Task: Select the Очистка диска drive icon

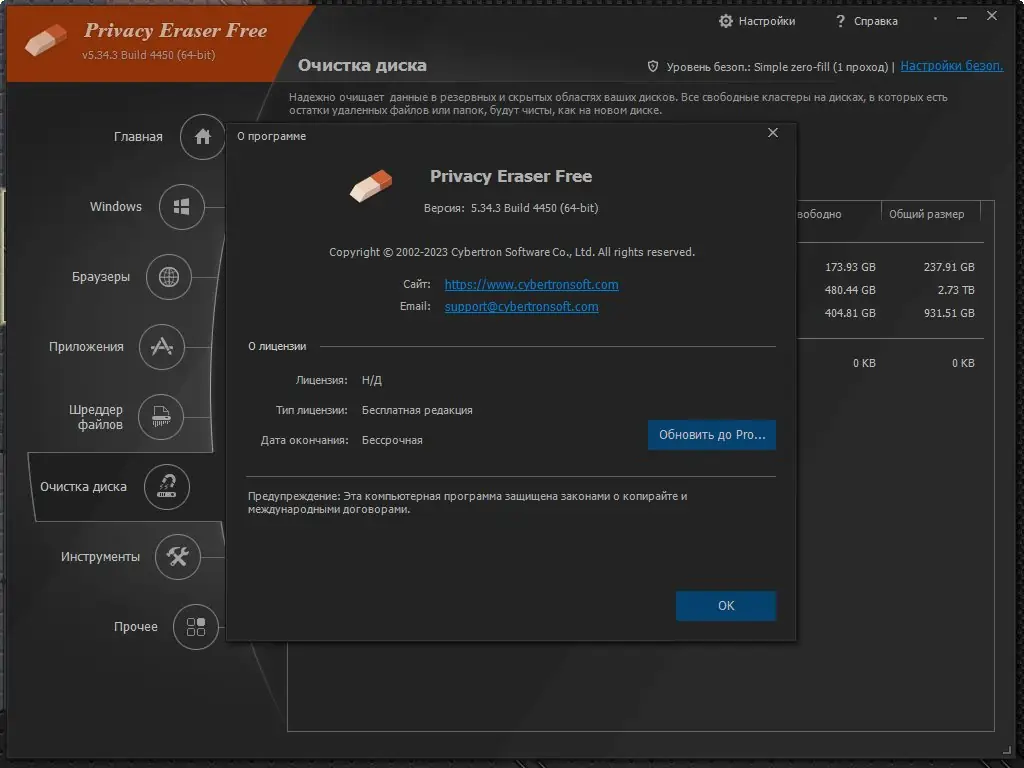Action: click(x=167, y=487)
